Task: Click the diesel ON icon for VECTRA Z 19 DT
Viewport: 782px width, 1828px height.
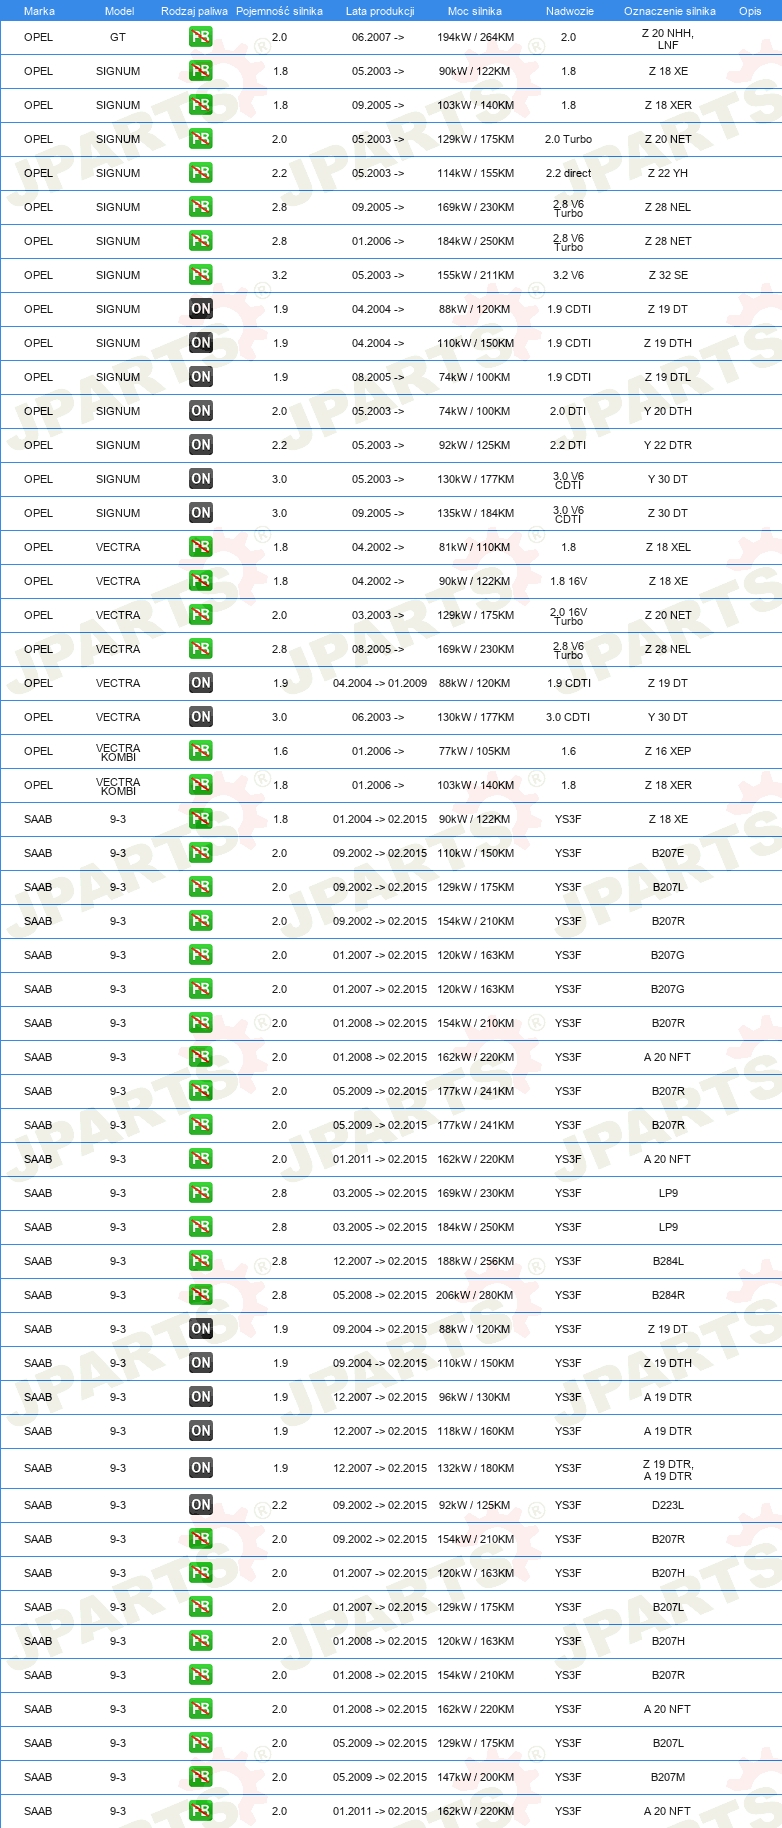Action: coord(201,683)
